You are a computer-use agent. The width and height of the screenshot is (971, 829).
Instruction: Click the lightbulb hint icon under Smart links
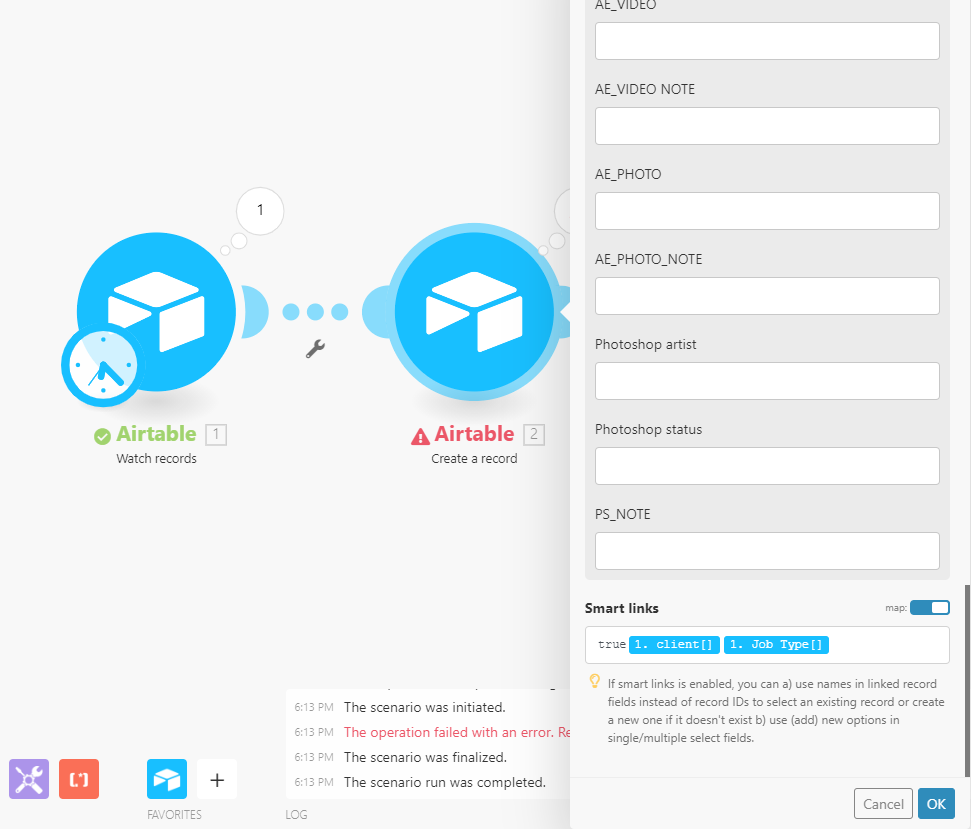coord(594,682)
